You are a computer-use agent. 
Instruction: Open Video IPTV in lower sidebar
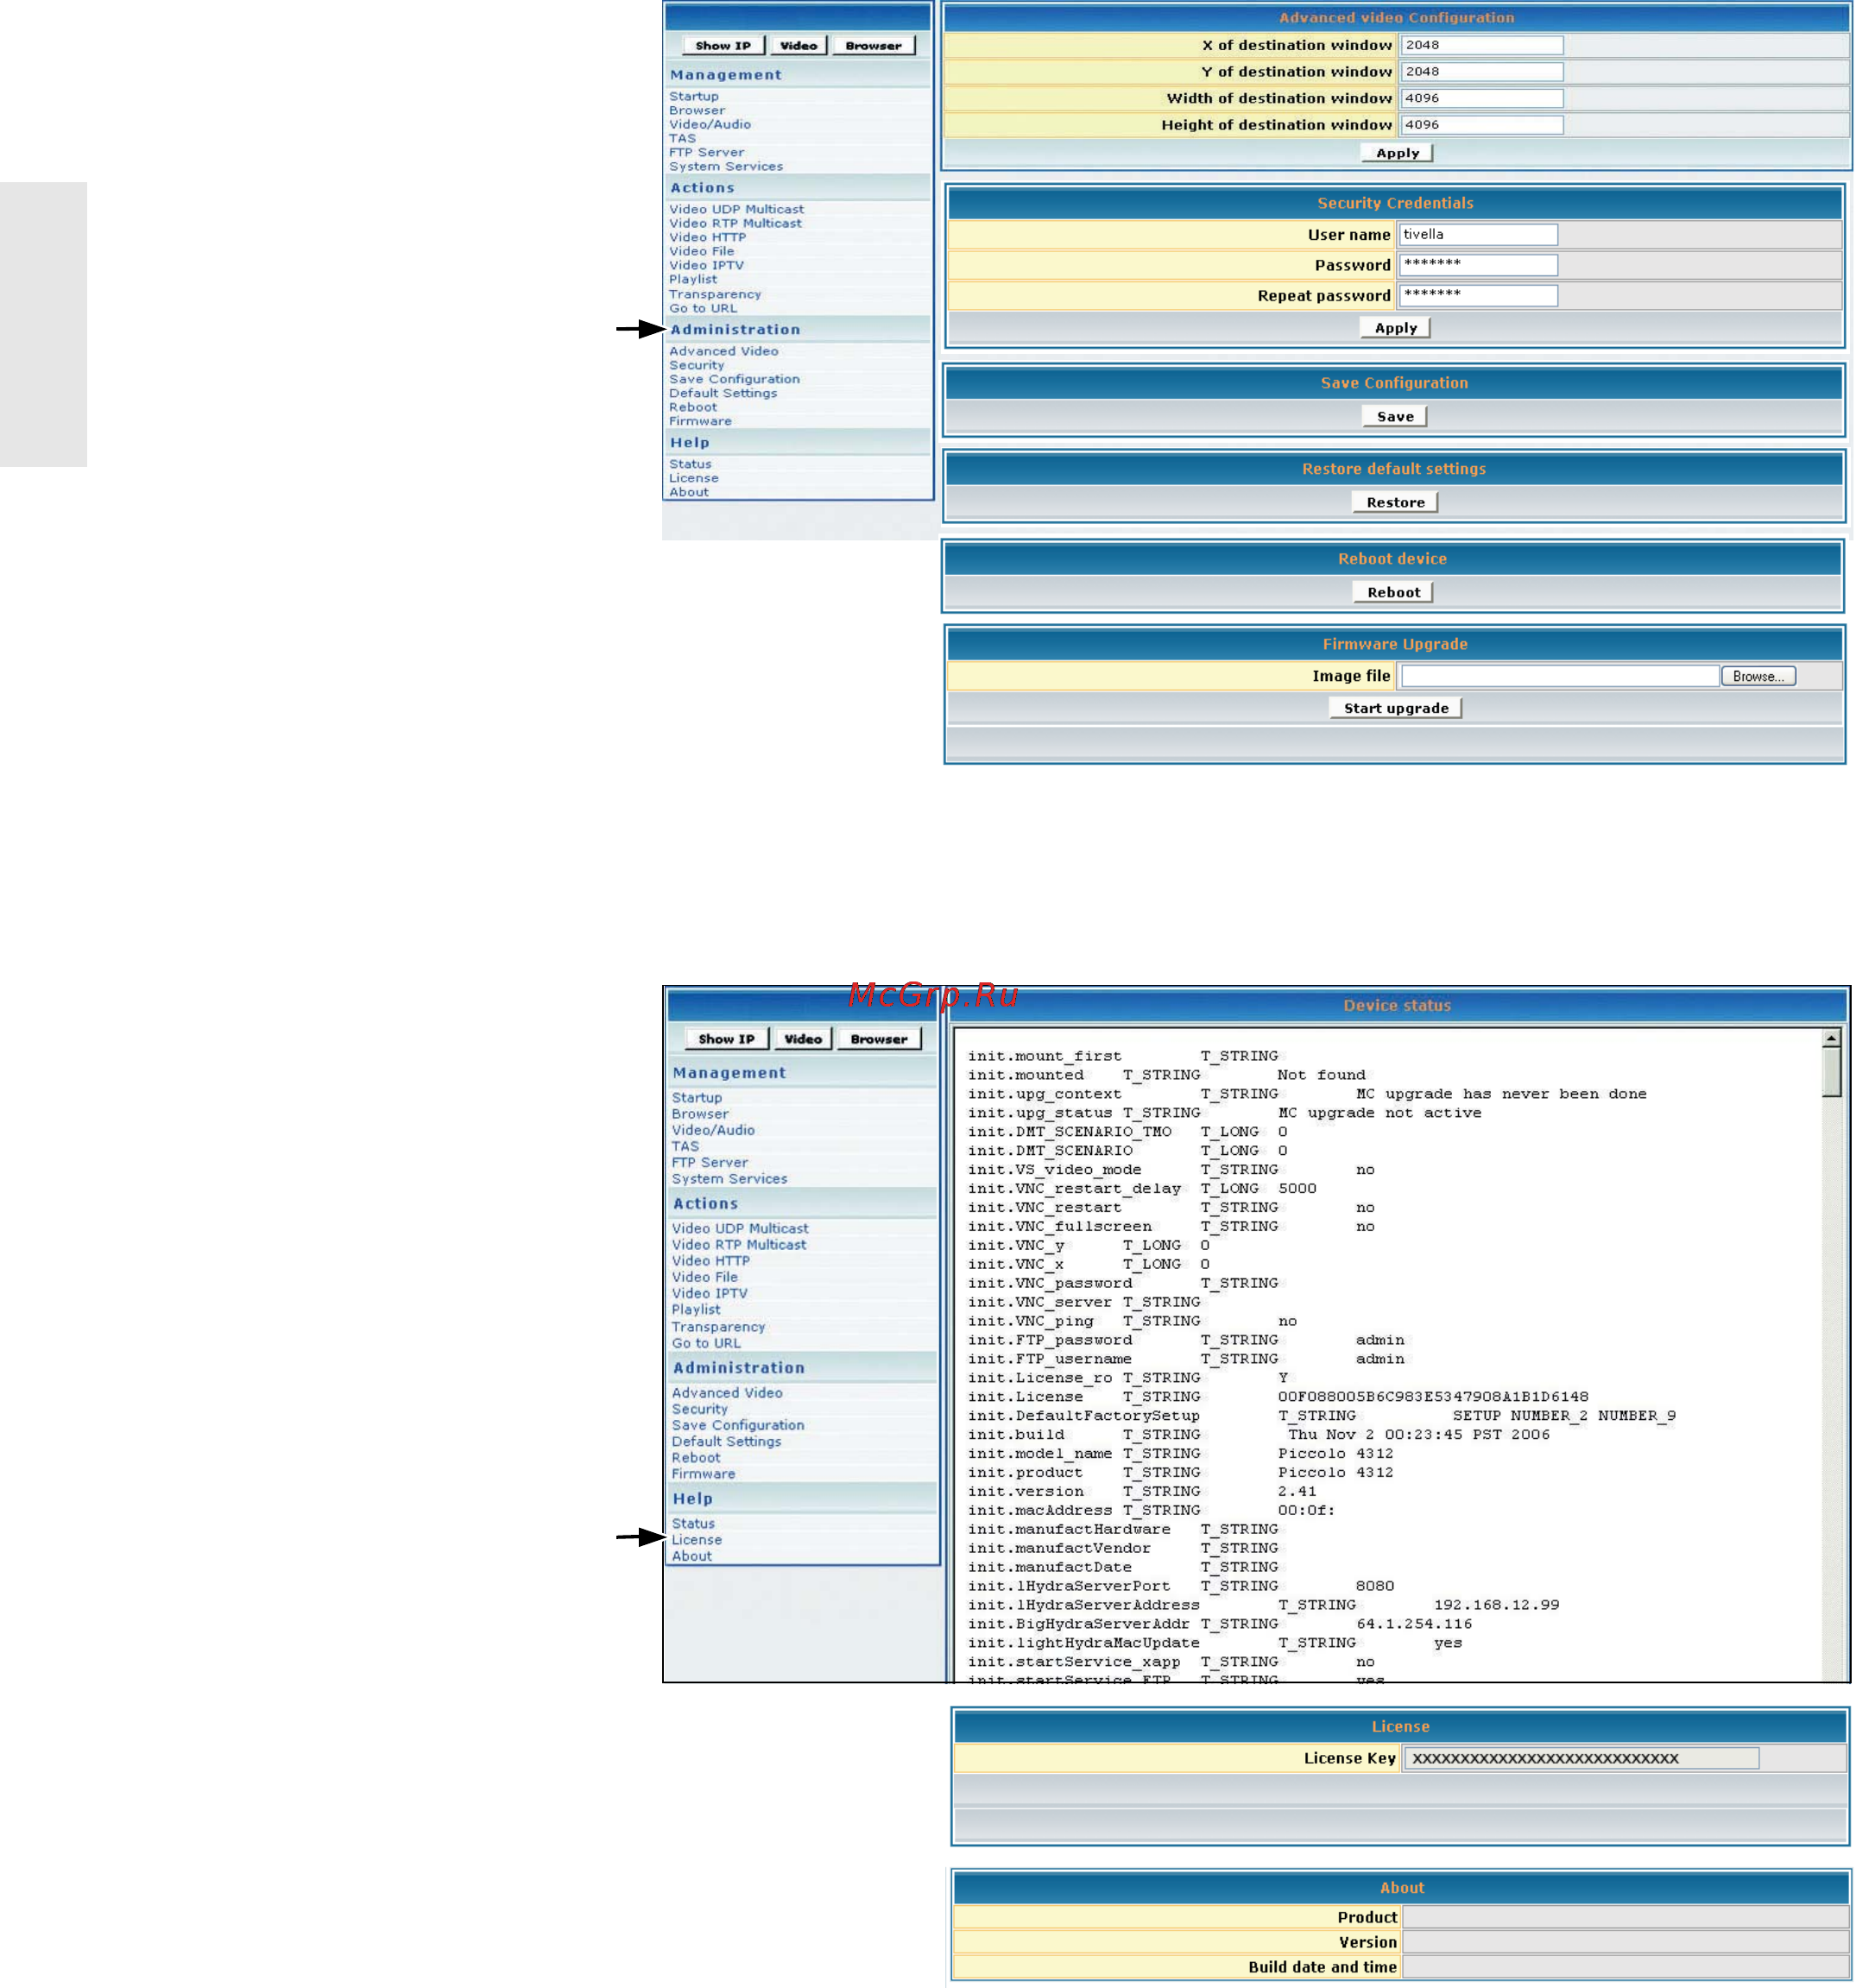pyautogui.click(x=709, y=1294)
